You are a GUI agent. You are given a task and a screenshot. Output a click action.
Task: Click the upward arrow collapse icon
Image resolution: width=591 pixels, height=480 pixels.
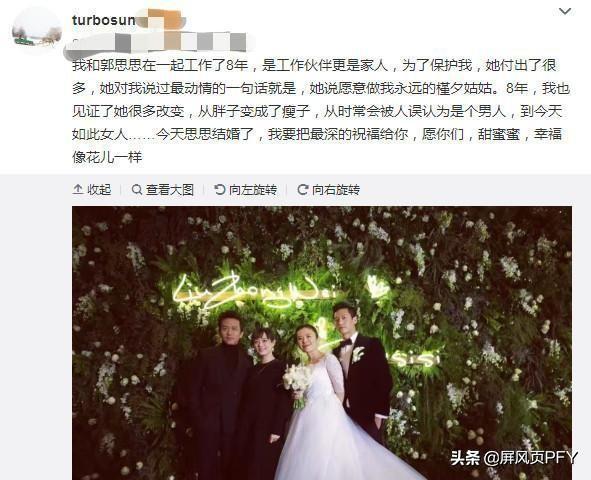pyautogui.click(x=78, y=190)
